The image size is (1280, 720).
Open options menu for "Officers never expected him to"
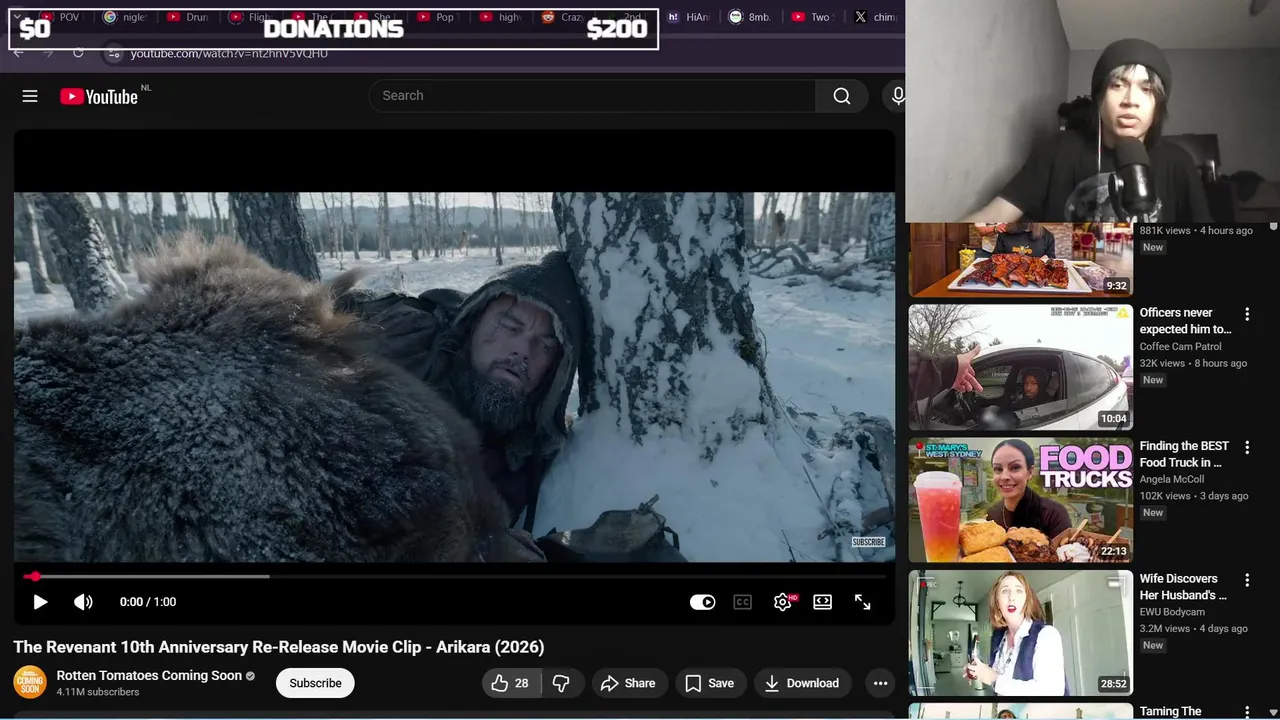click(x=1247, y=314)
